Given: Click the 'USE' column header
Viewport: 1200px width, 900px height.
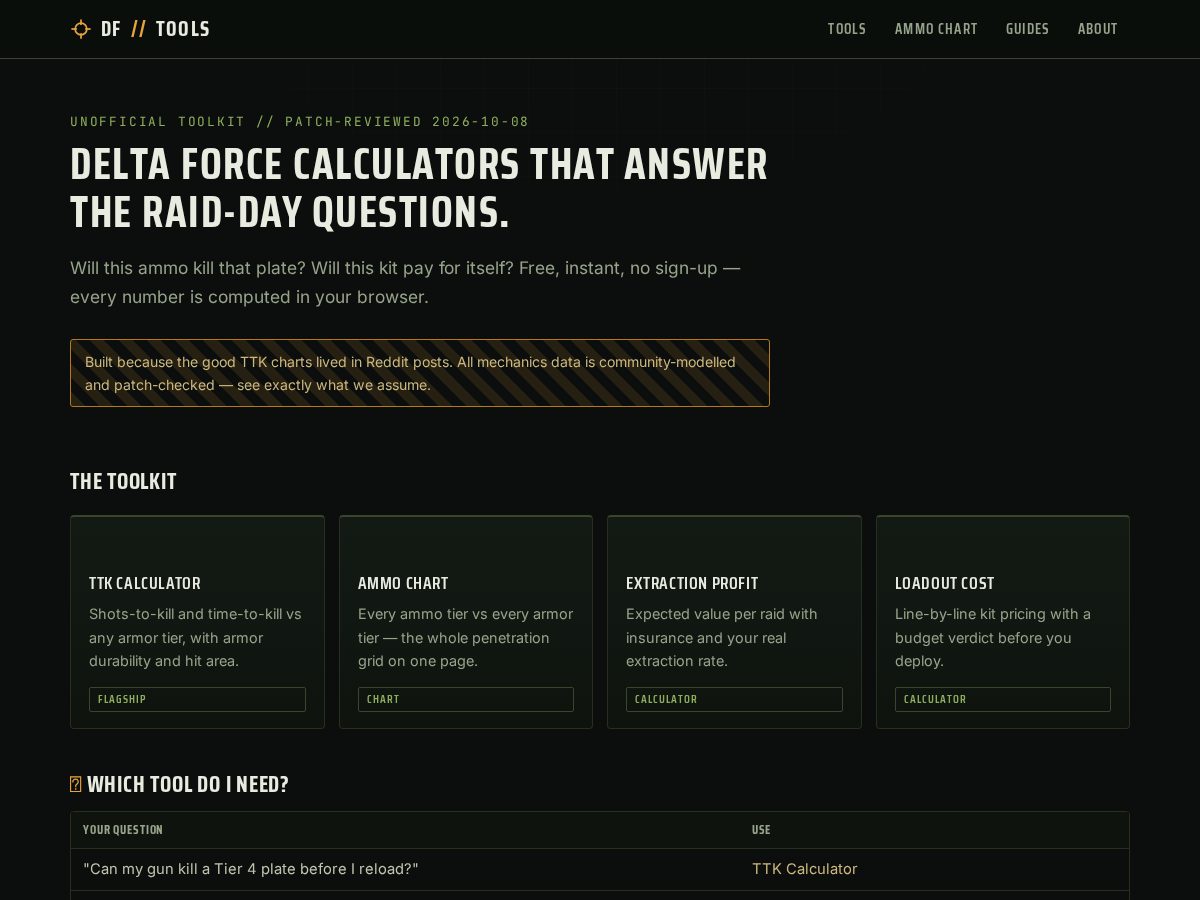Looking at the screenshot, I should 761,830.
